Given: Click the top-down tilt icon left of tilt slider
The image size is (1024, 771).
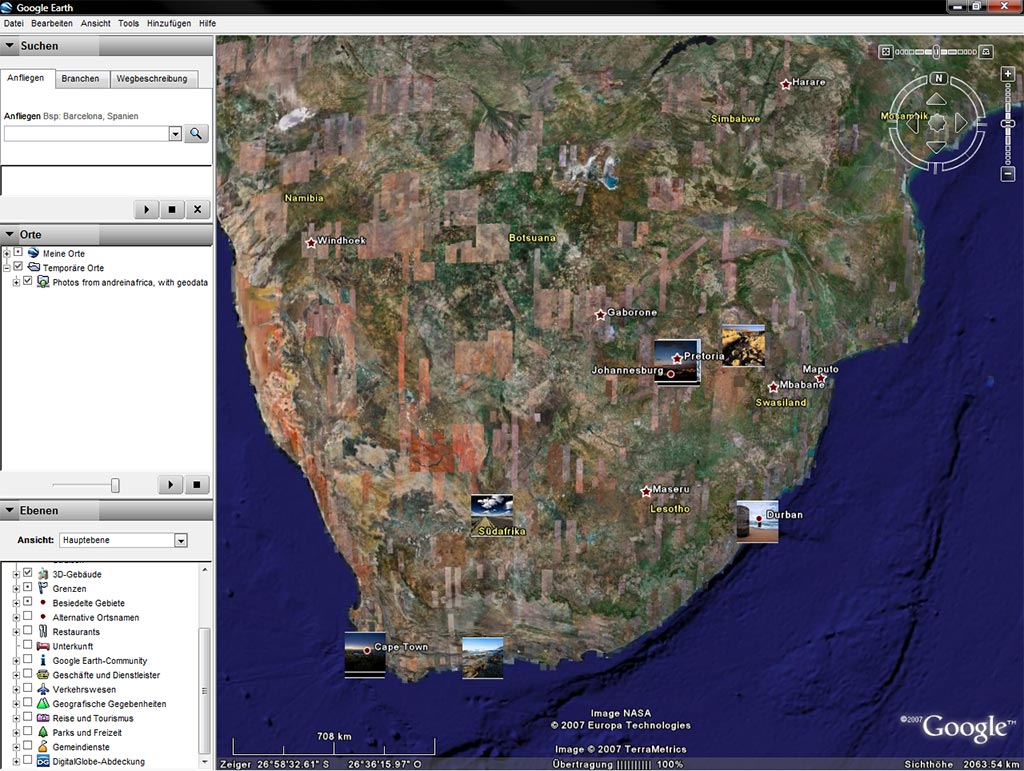Looking at the screenshot, I should pos(886,52).
